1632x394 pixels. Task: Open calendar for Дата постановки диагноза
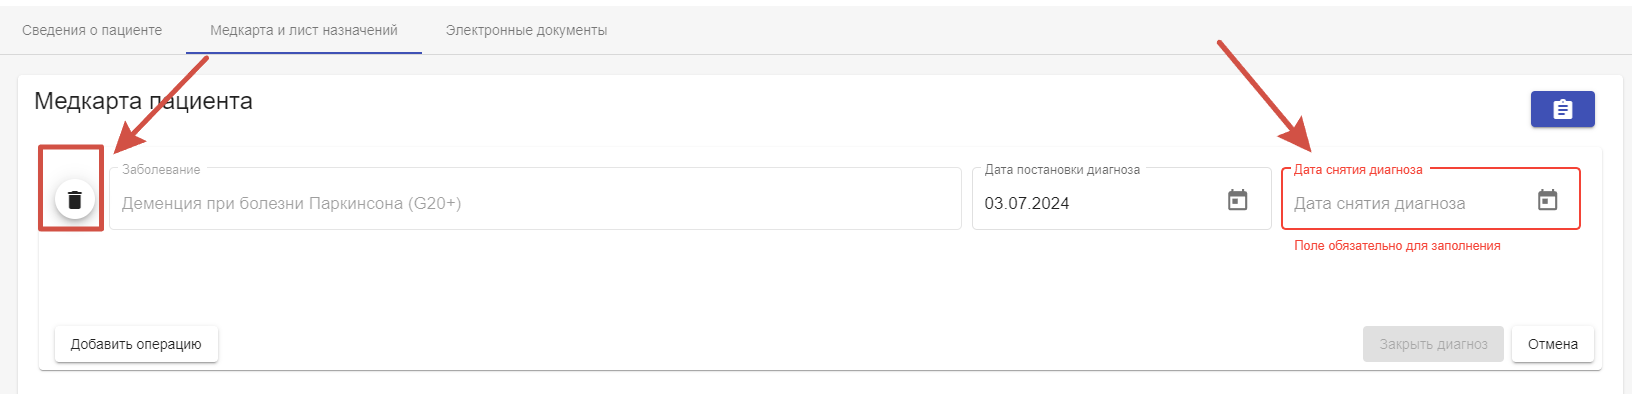(x=1237, y=200)
